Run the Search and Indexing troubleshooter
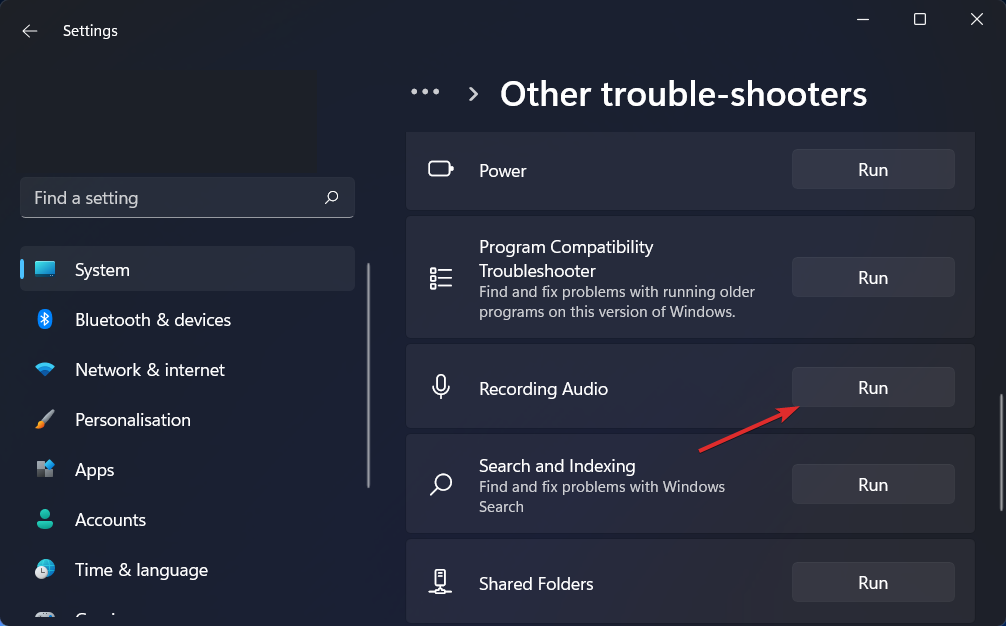1006x626 pixels. [873, 485]
